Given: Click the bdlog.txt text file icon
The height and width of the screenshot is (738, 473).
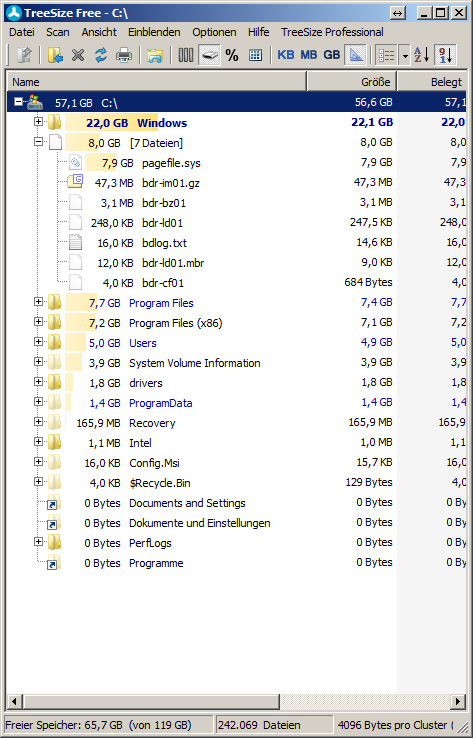Looking at the screenshot, I should click(x=75, y=242).
